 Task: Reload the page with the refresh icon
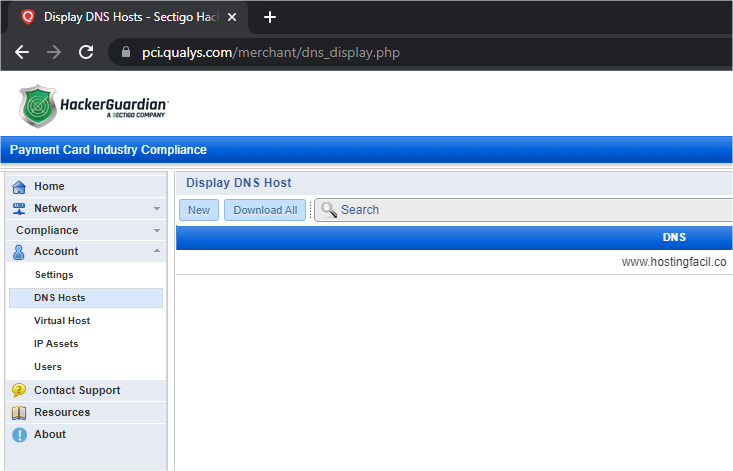pos(86,52)
